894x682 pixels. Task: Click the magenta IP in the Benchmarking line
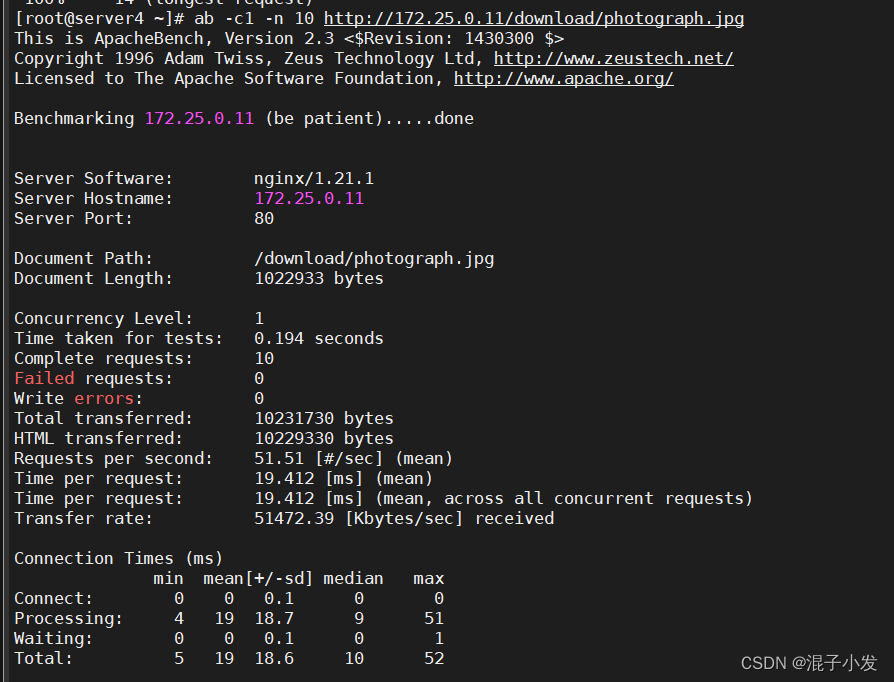(x=199, y=119)
